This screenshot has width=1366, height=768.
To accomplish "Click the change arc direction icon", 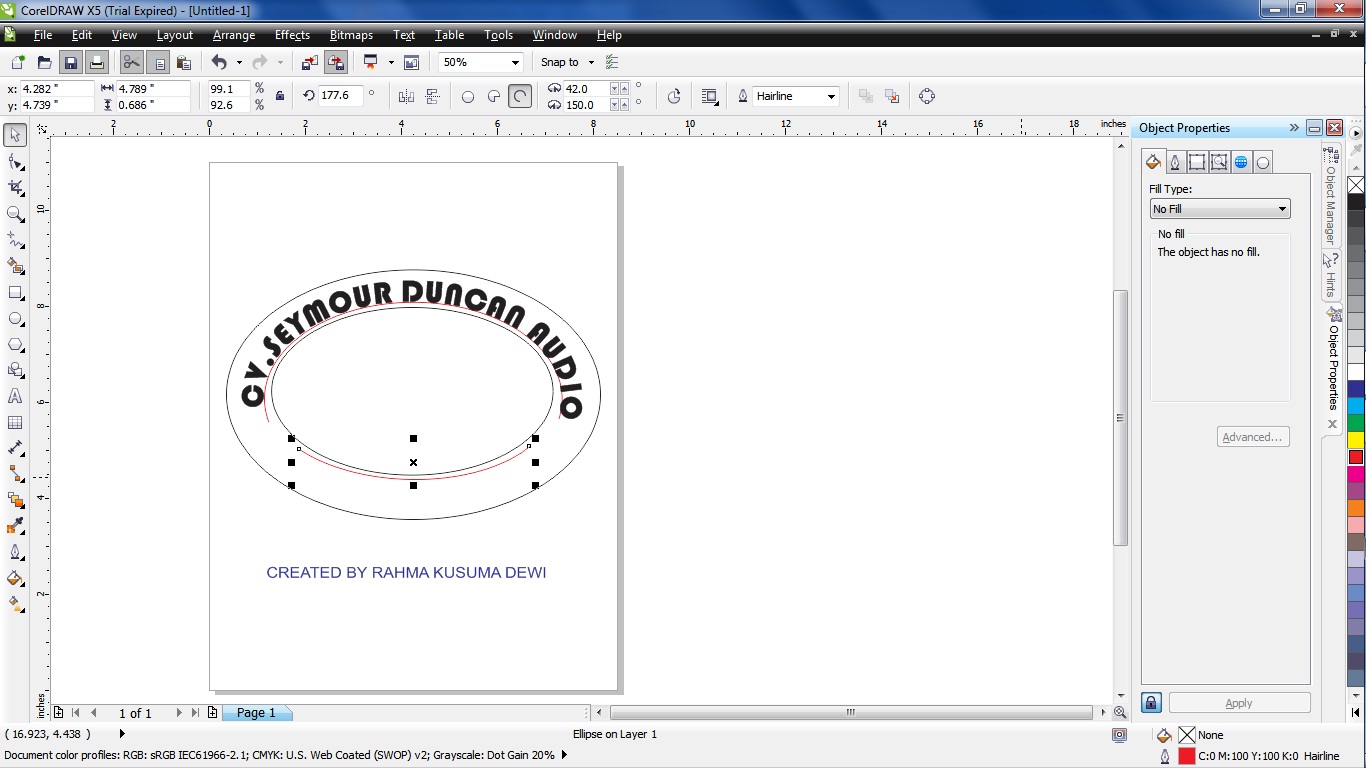I will pyautogui.click(x=674, y=97).
